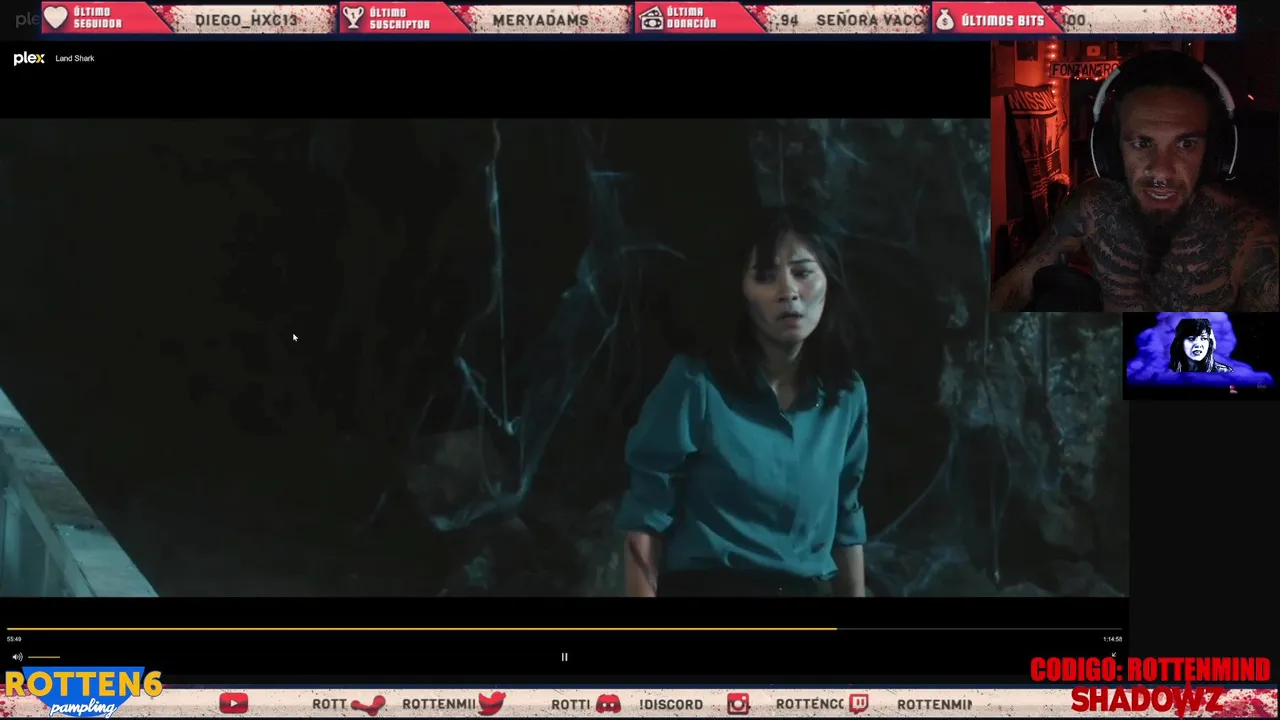This screenshot has width=1280, height=720.
Task: Click the Twitter bird icon in bottom banner
Action: tap(491, 703)
